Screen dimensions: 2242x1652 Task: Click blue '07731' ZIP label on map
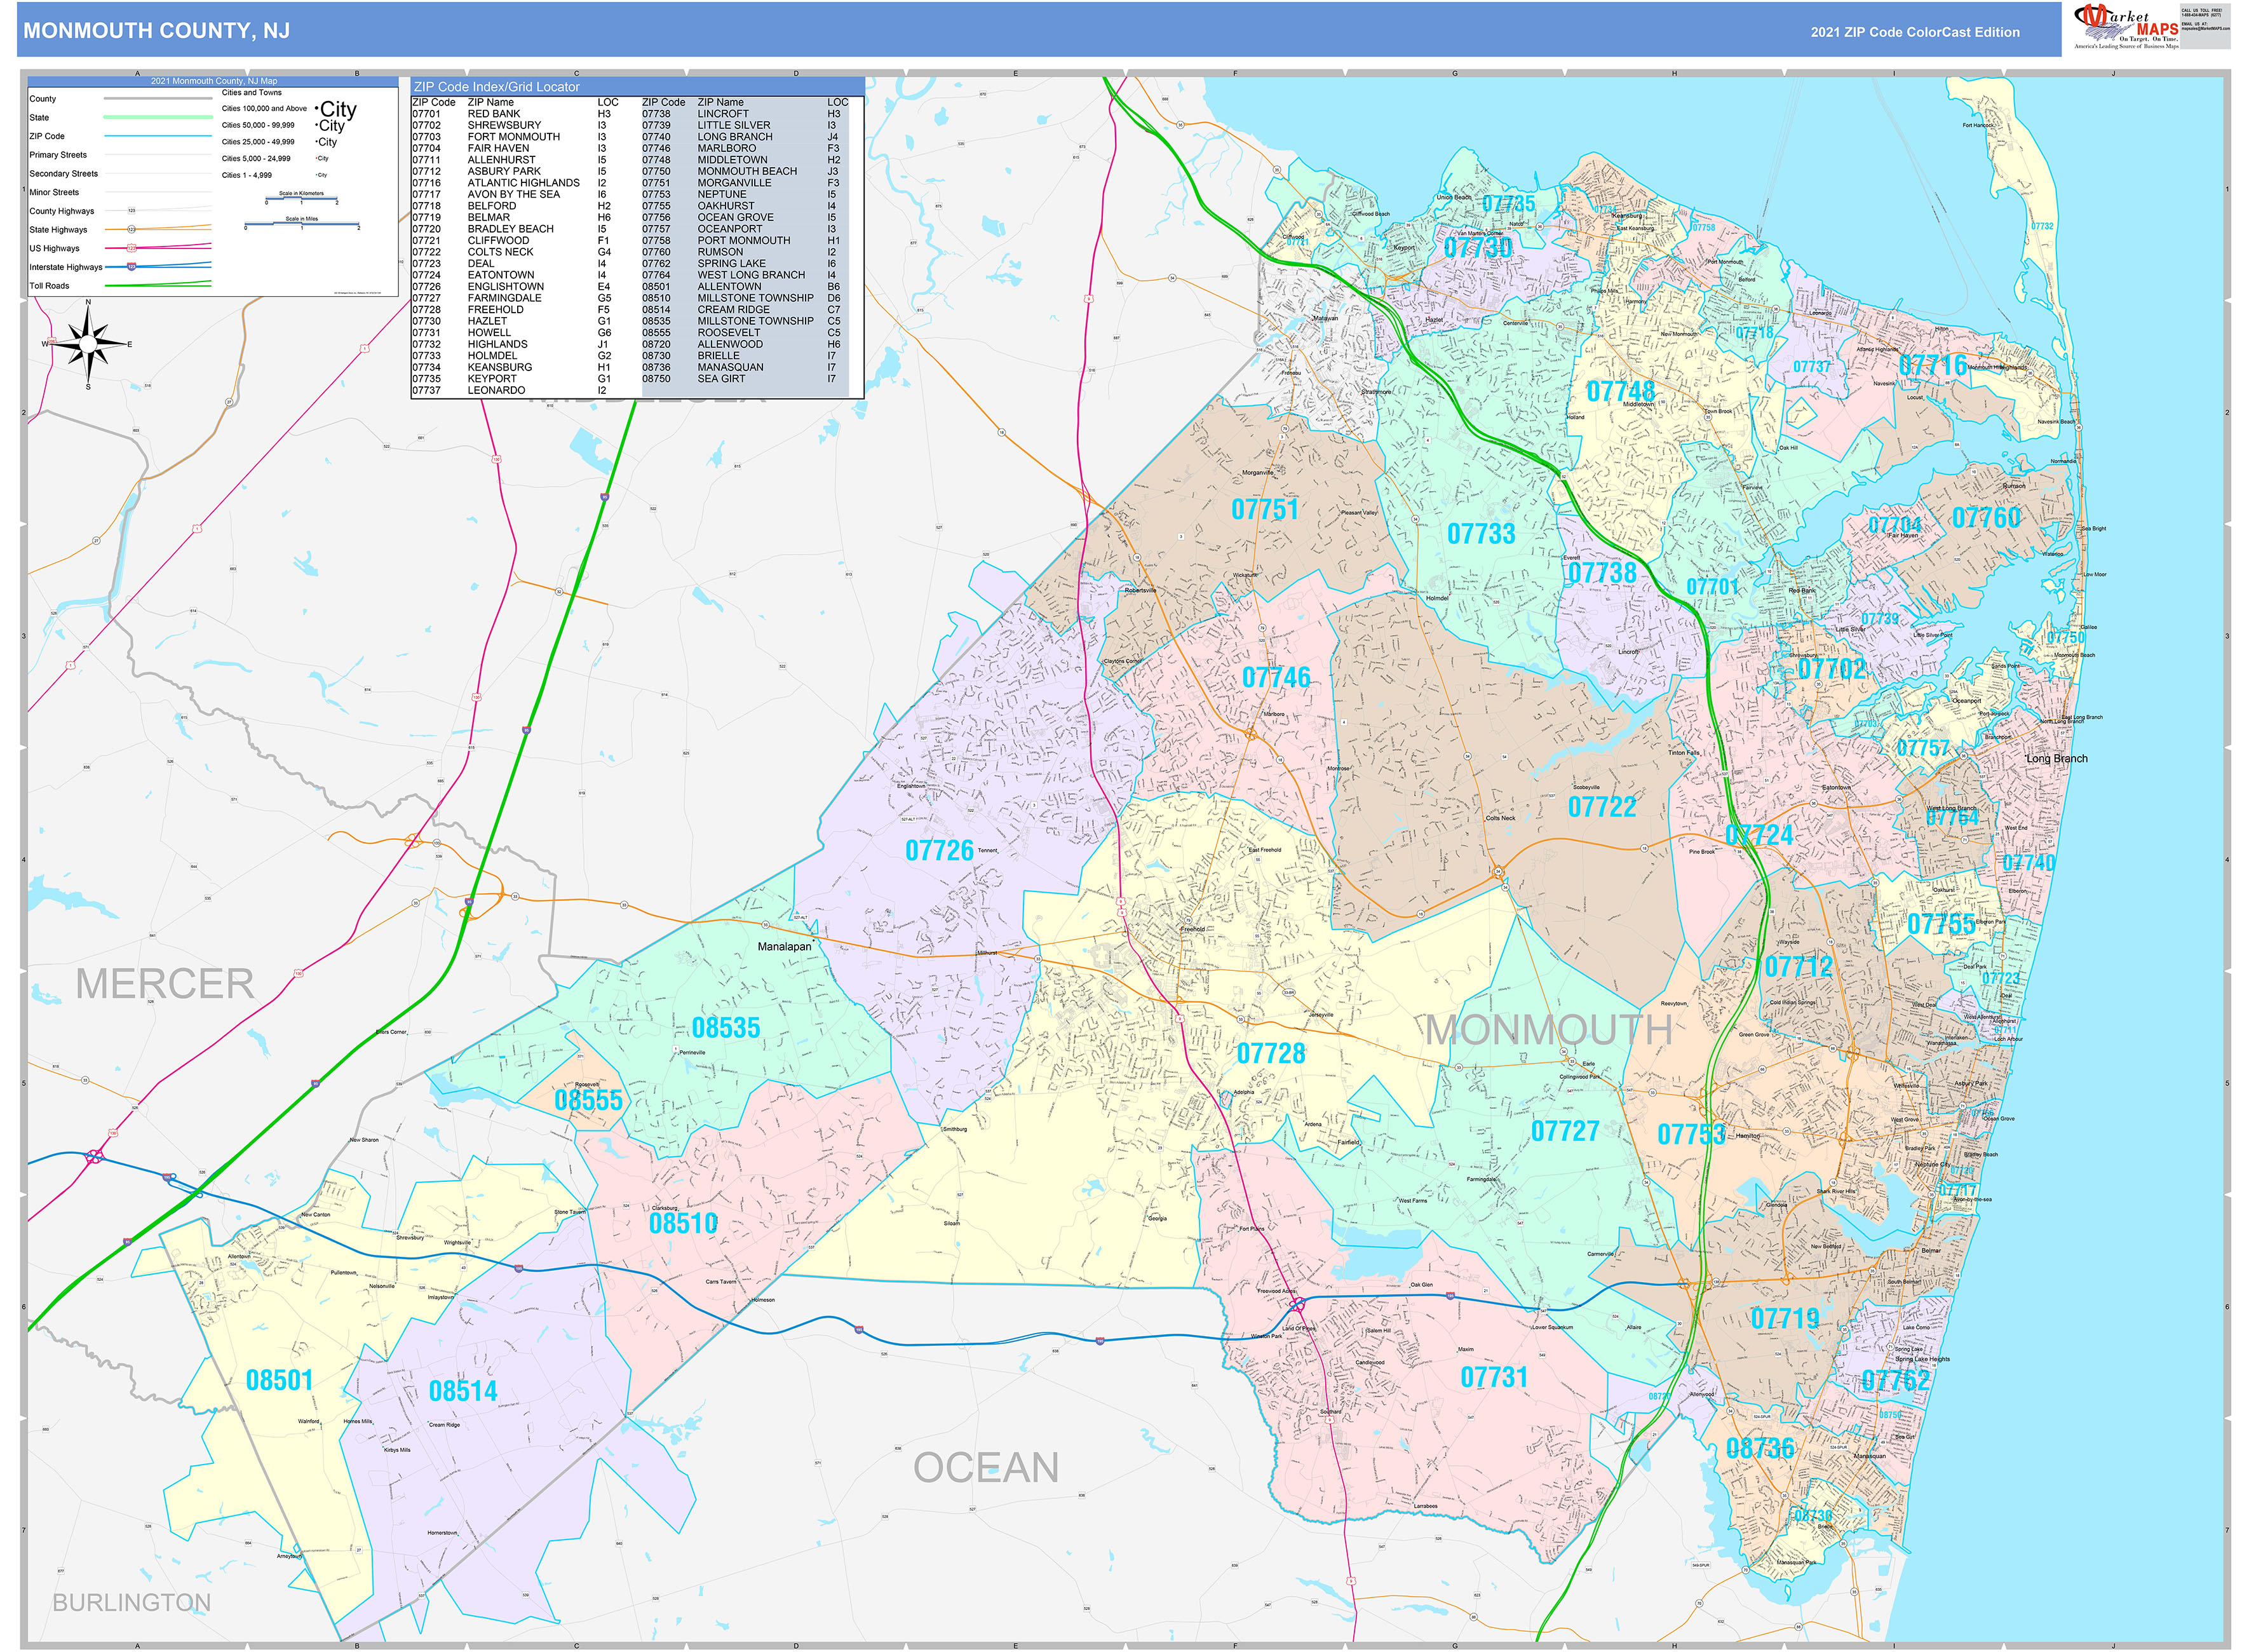(1494, 1378)
